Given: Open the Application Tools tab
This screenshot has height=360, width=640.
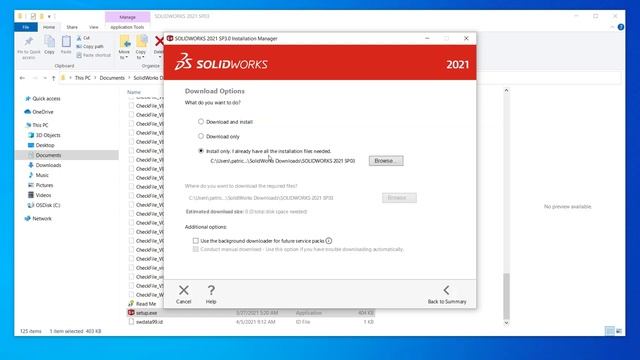Looking at the screenshot, I should tap(127, 27).
